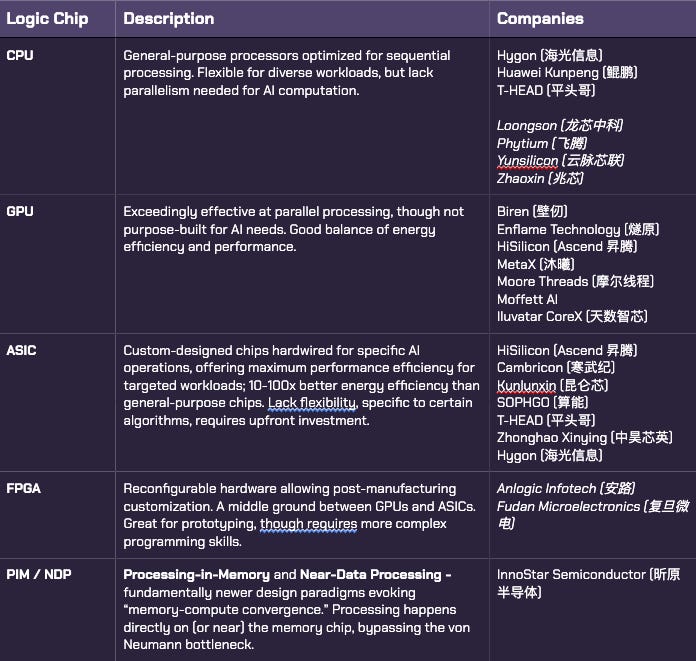Viewport: 696px width, 661px height.
Task: Click 'Hygon' in the CPU companies cell
Action: (550, 55)
